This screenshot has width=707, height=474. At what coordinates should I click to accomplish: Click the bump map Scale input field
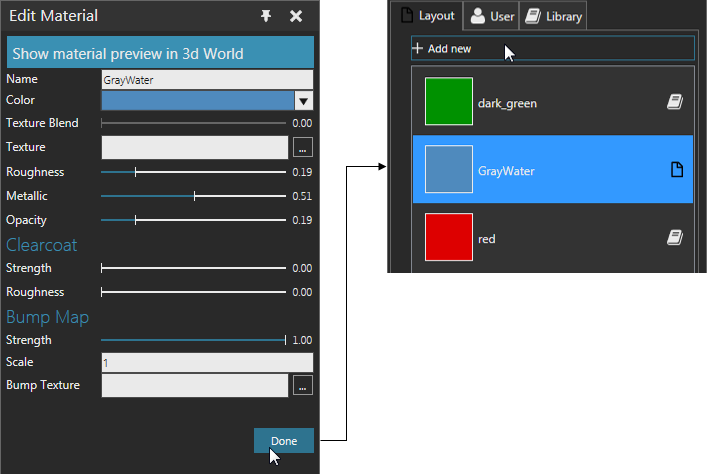coord(207,362)
